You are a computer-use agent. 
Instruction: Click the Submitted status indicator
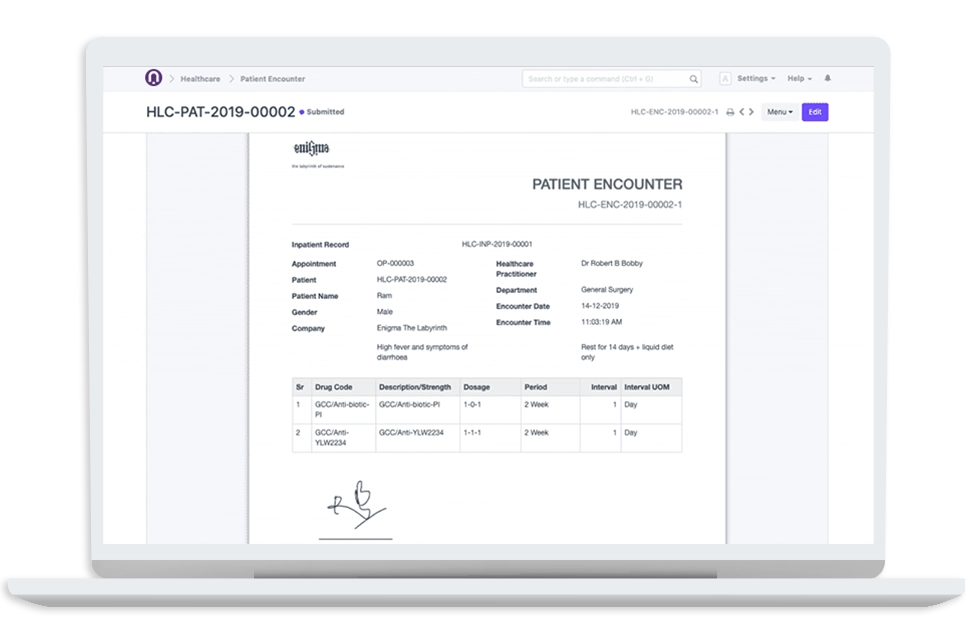tap(324, 112)
